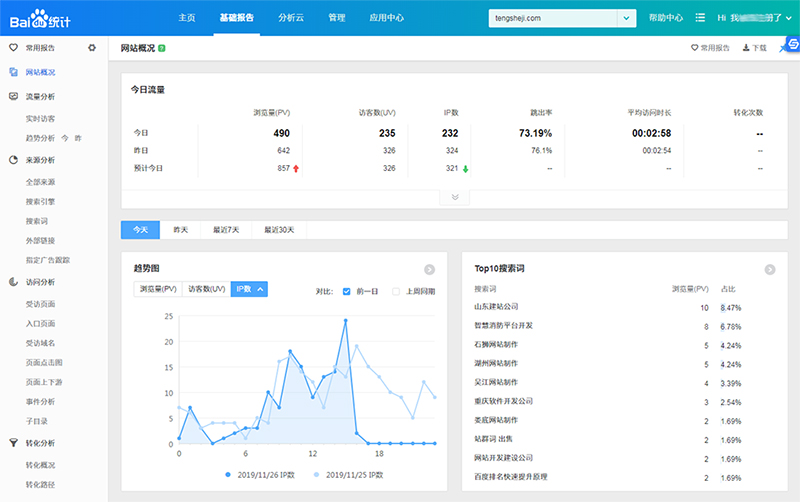800x502 pixels.
Task: Switch to the 最近7天 date tab
Action: point(226,230)
